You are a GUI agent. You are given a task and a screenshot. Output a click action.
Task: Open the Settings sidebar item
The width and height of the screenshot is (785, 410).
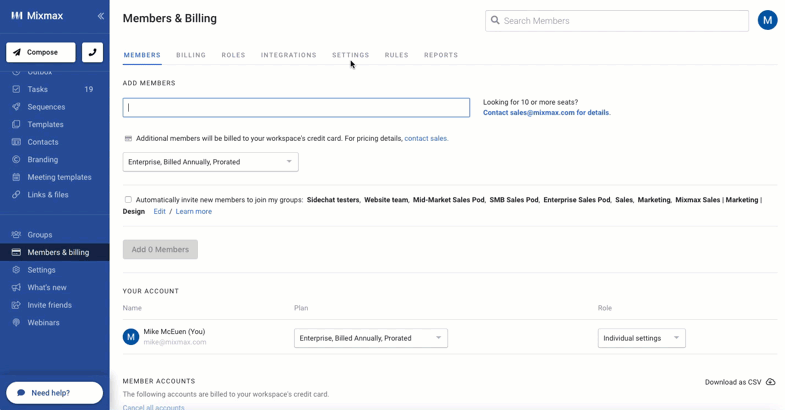tap(41, 270)
